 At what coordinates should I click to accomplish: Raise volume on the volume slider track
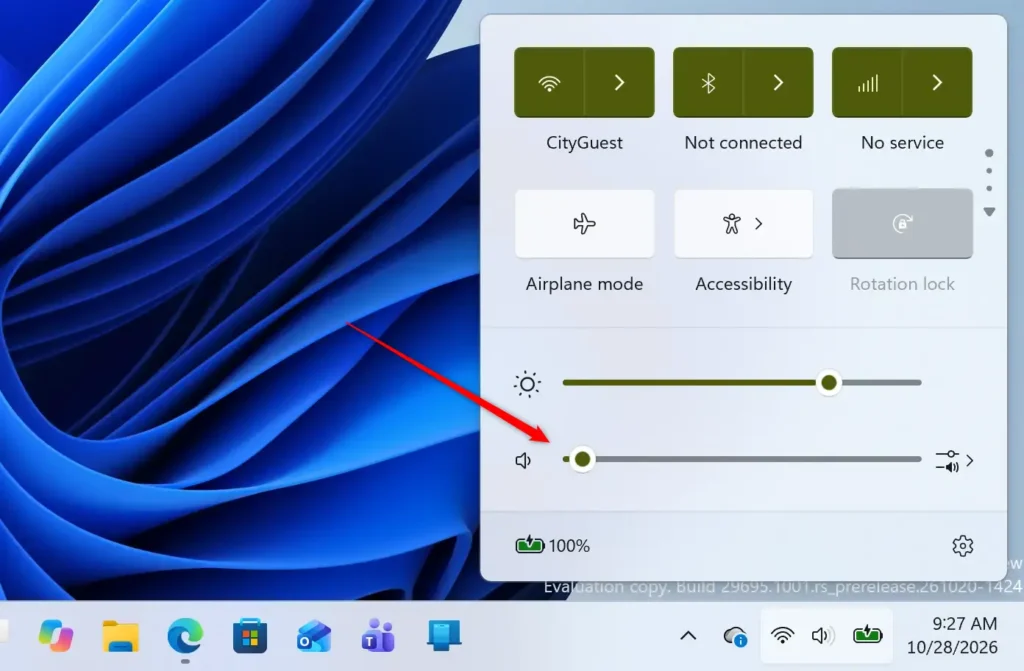click(x=742, y=459)
